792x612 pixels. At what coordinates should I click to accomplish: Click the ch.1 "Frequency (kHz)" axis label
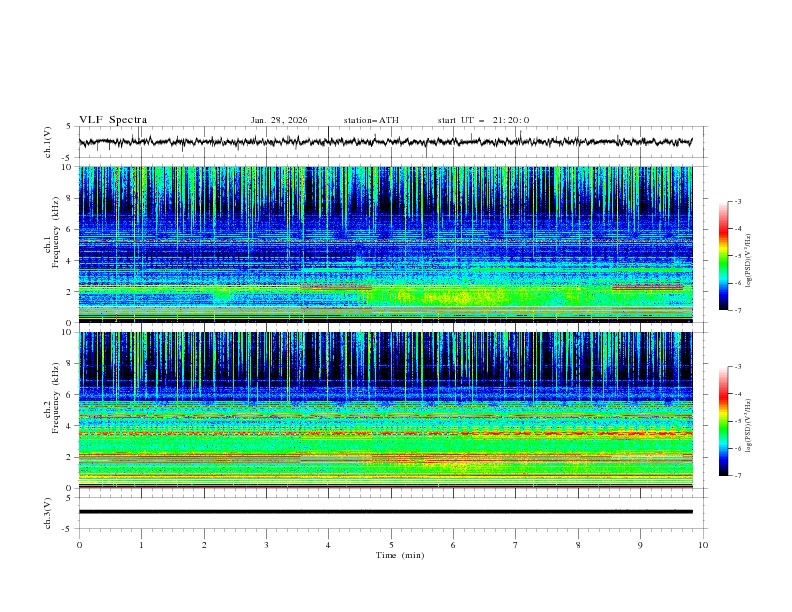(x=55, y=232)
